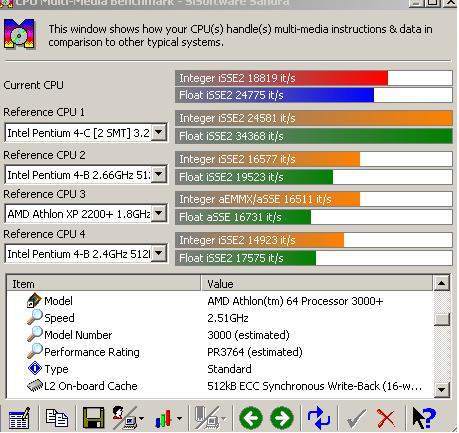Image resolution: width=459 pixels, height=433 pixels.
Task: Open Reference CPU 1 Pentium 4-C dropdown
Action: [159, 133]
